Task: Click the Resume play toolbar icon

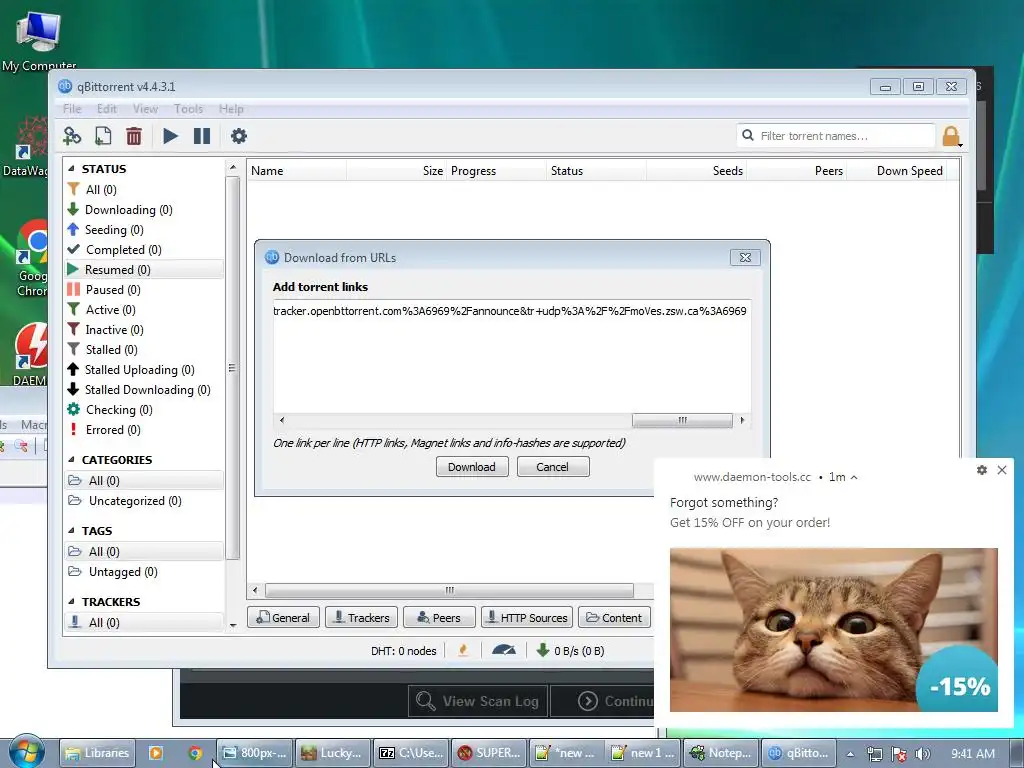Action: click(x=170, y=136)
